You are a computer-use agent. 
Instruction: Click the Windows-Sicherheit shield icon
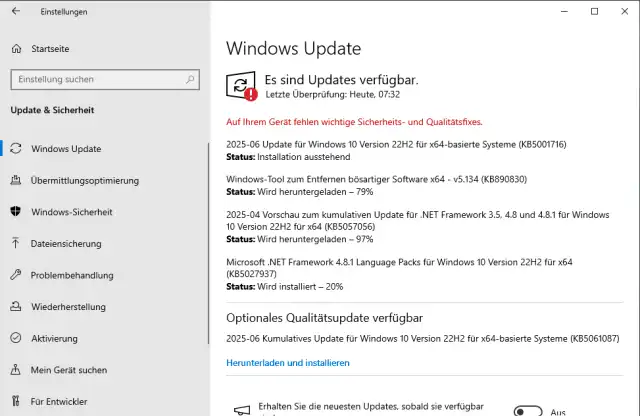16,211
